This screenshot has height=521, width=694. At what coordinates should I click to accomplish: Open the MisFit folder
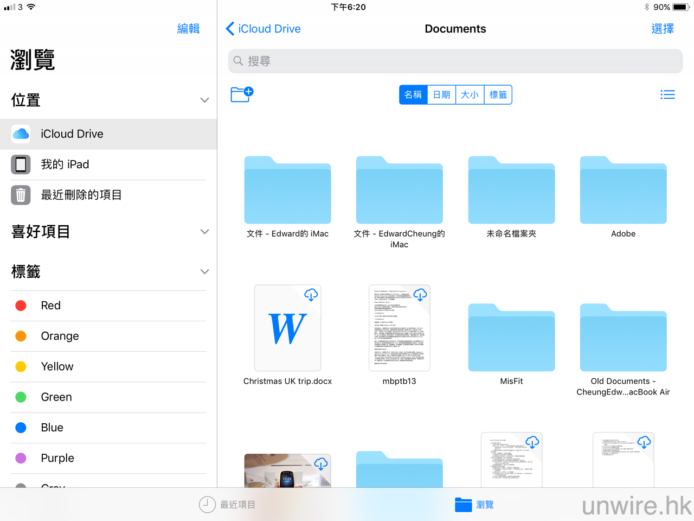click(511, 337)
